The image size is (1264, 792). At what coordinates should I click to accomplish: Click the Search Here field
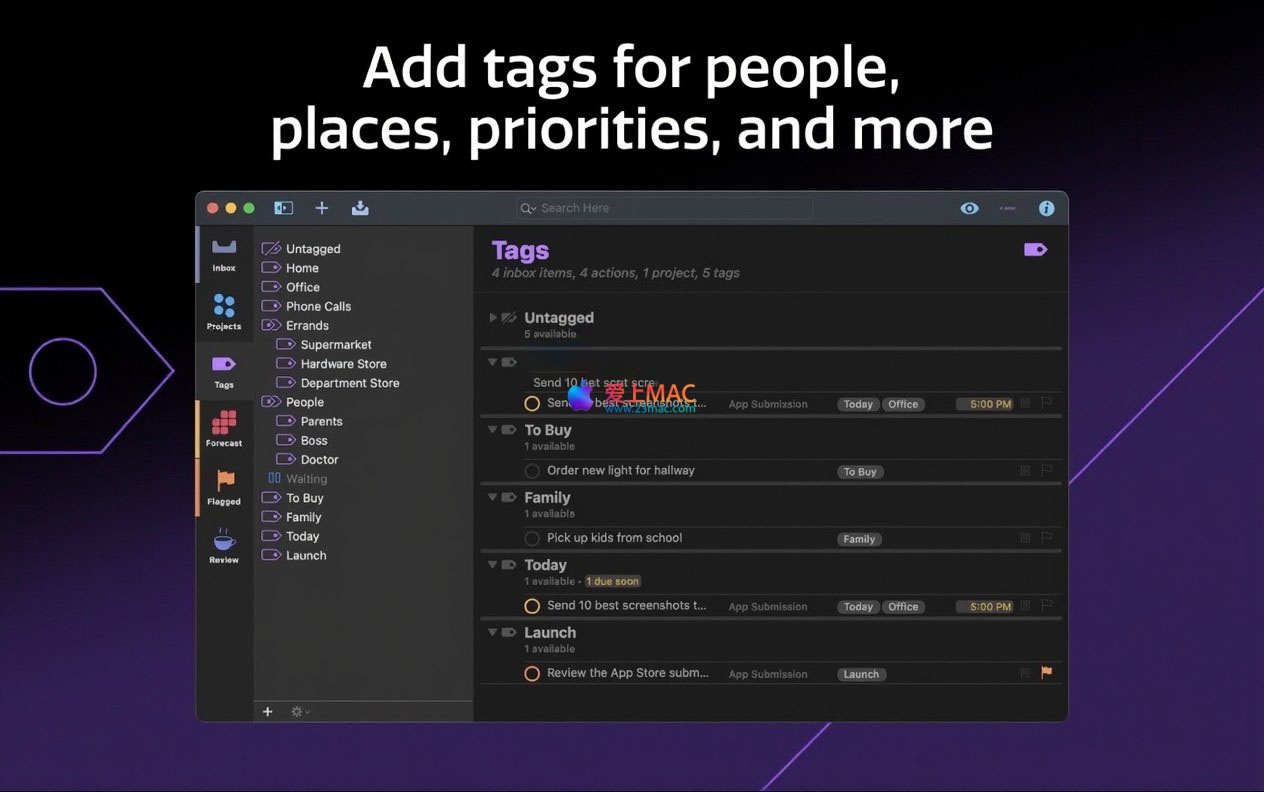(x=664, y=208)
